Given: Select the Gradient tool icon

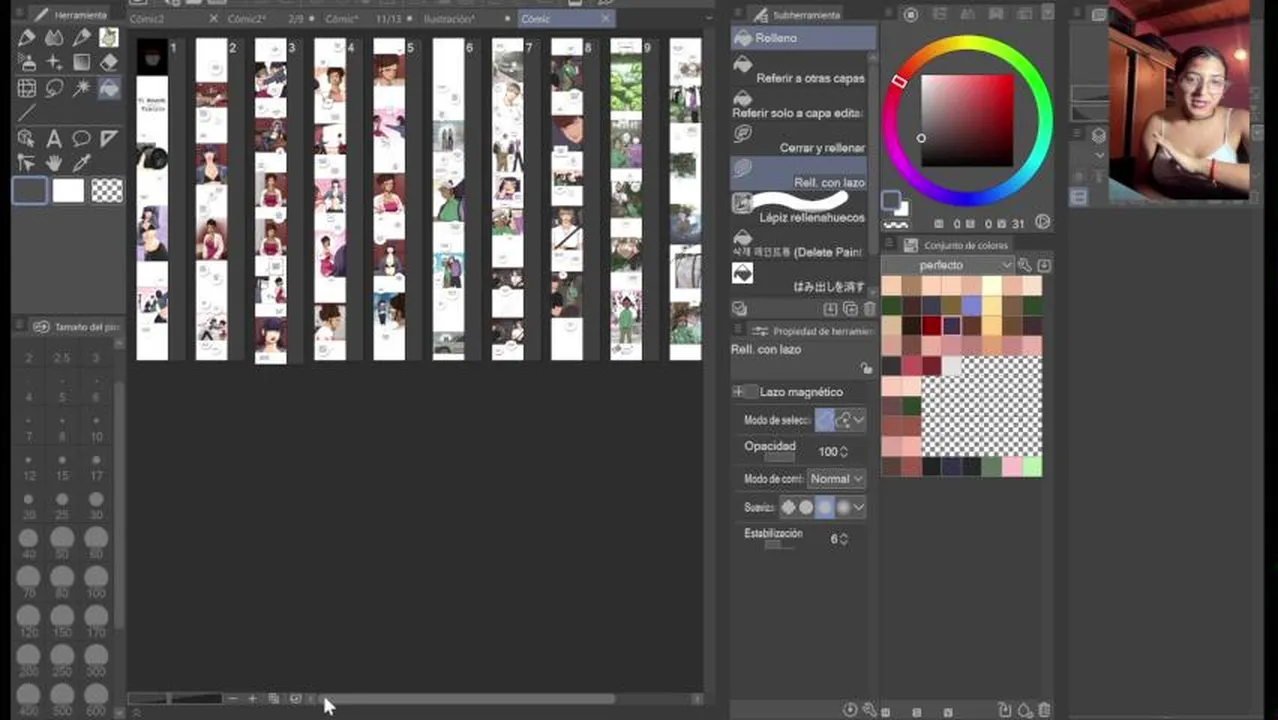Looking at the screenshot, I should point(81,62).
